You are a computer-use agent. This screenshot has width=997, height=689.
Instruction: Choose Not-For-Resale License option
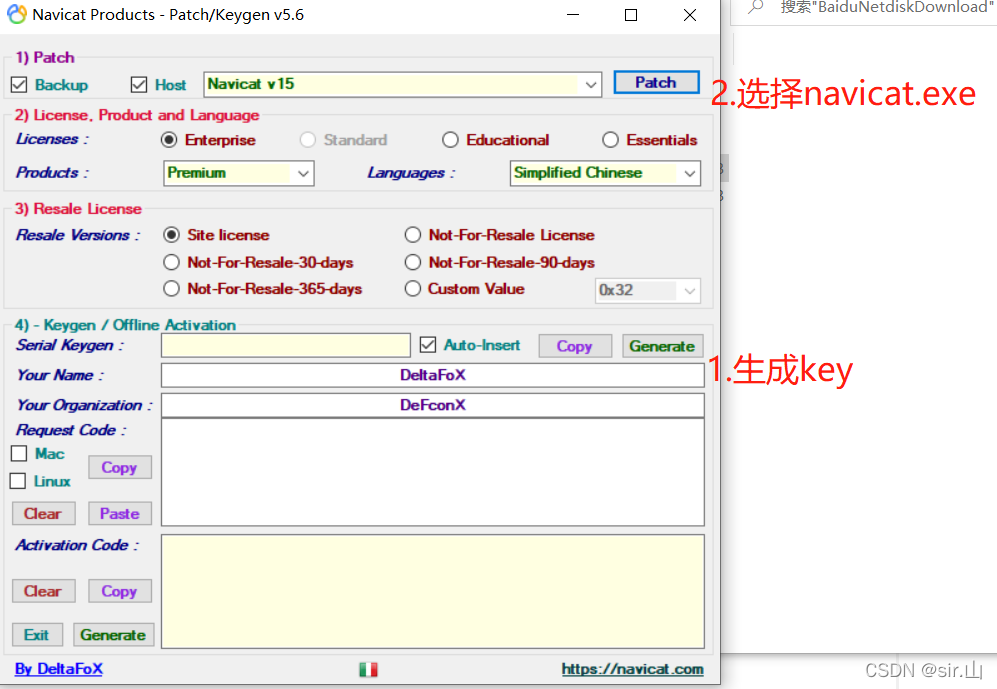pos(413,235)
